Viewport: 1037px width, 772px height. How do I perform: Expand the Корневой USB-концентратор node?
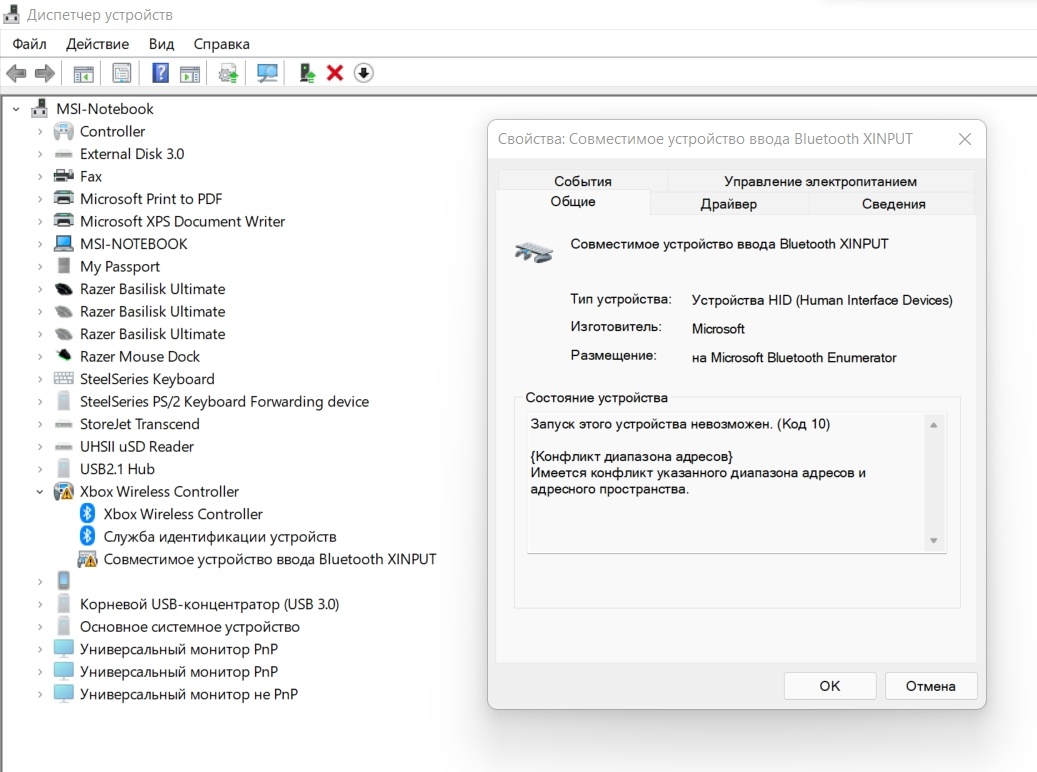[x=40, y=604]
